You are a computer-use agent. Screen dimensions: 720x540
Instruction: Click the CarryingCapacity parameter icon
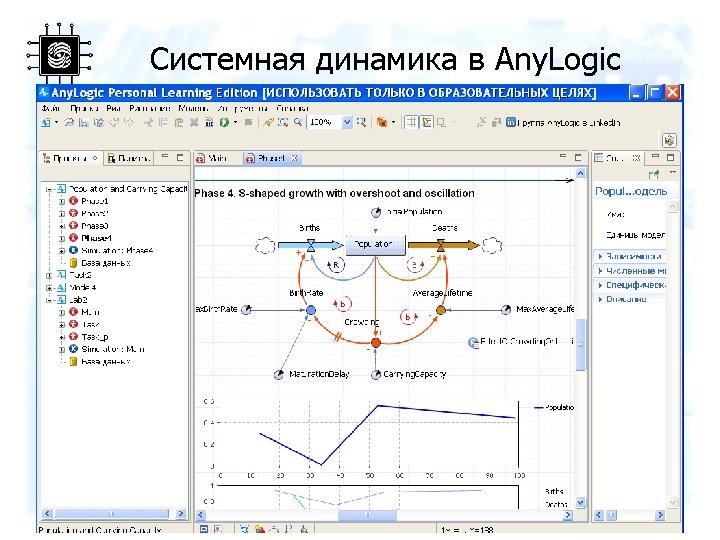[376, 375]
